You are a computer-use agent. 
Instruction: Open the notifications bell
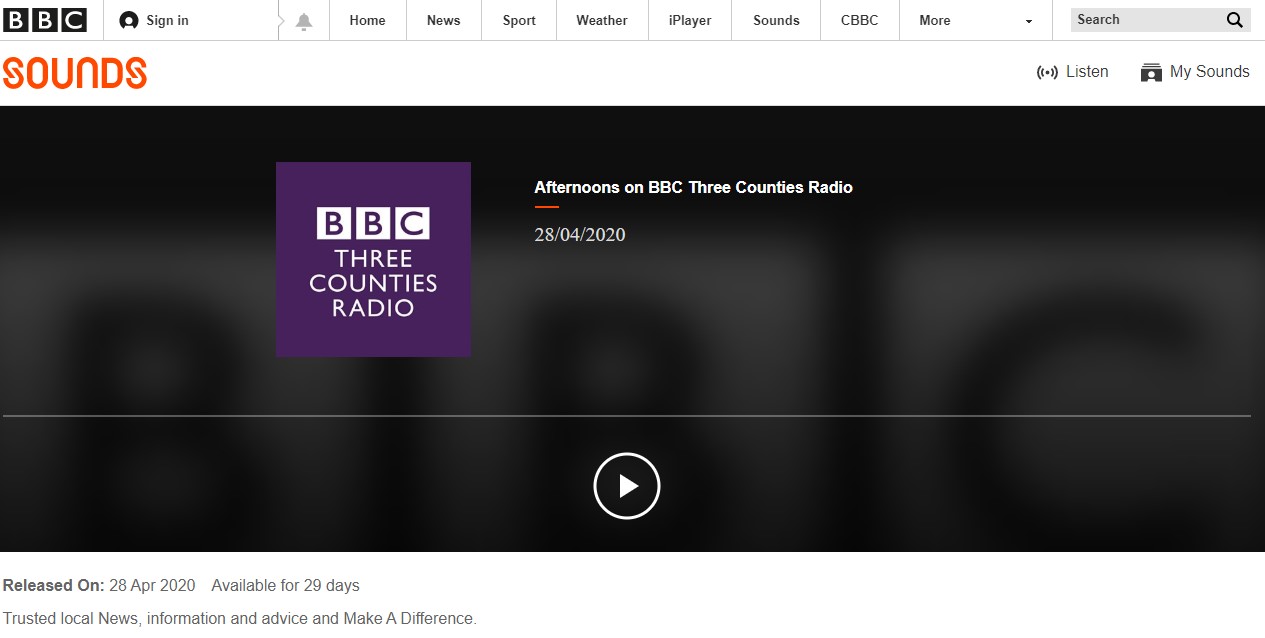point(304,21)
